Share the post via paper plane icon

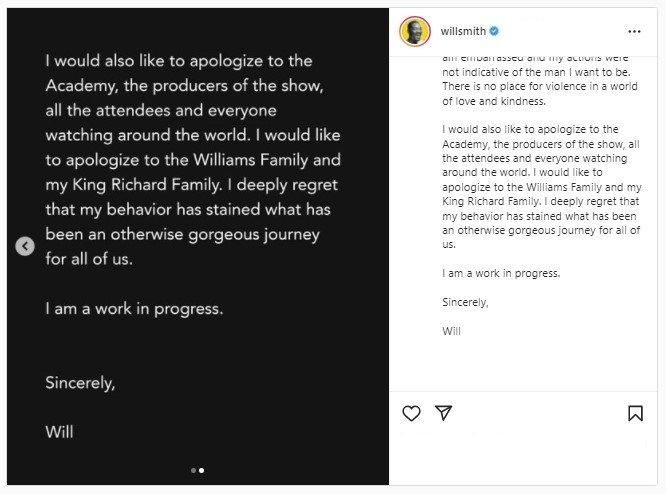[444, 413]
